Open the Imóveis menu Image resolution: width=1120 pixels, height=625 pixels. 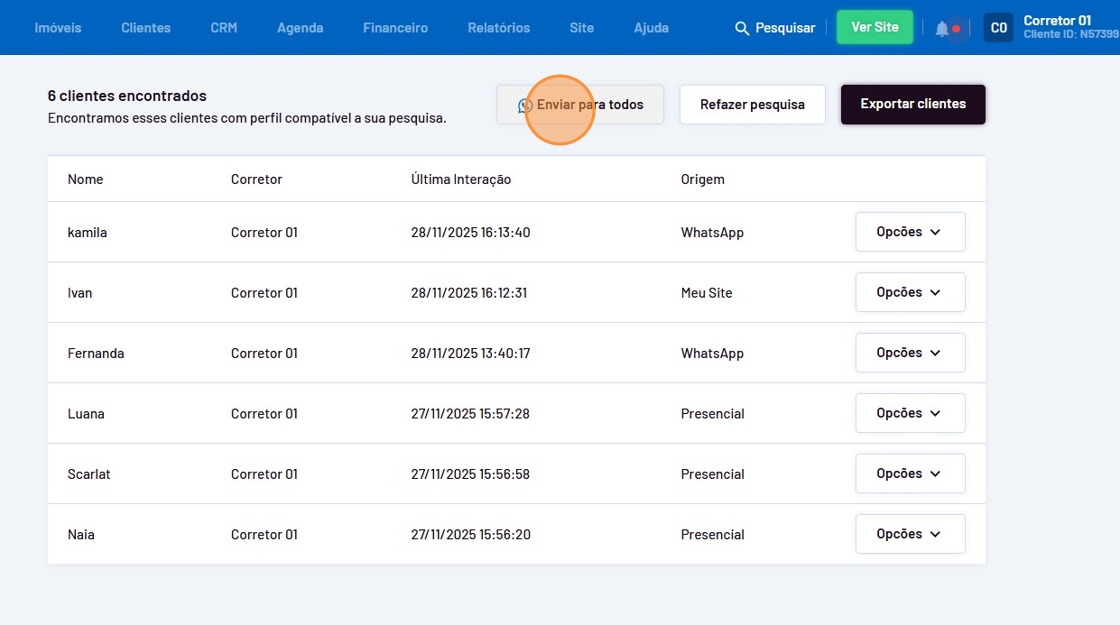click(x=58, y=28)
